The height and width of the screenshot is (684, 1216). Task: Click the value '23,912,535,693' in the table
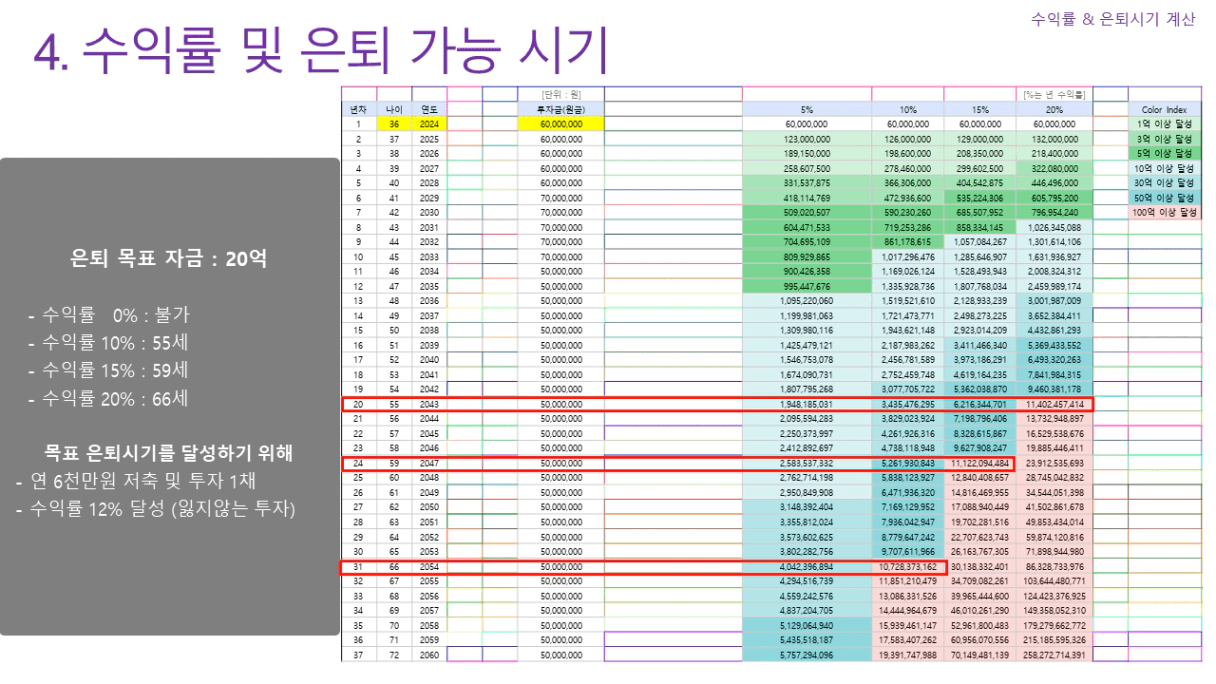pos(1054,464)
